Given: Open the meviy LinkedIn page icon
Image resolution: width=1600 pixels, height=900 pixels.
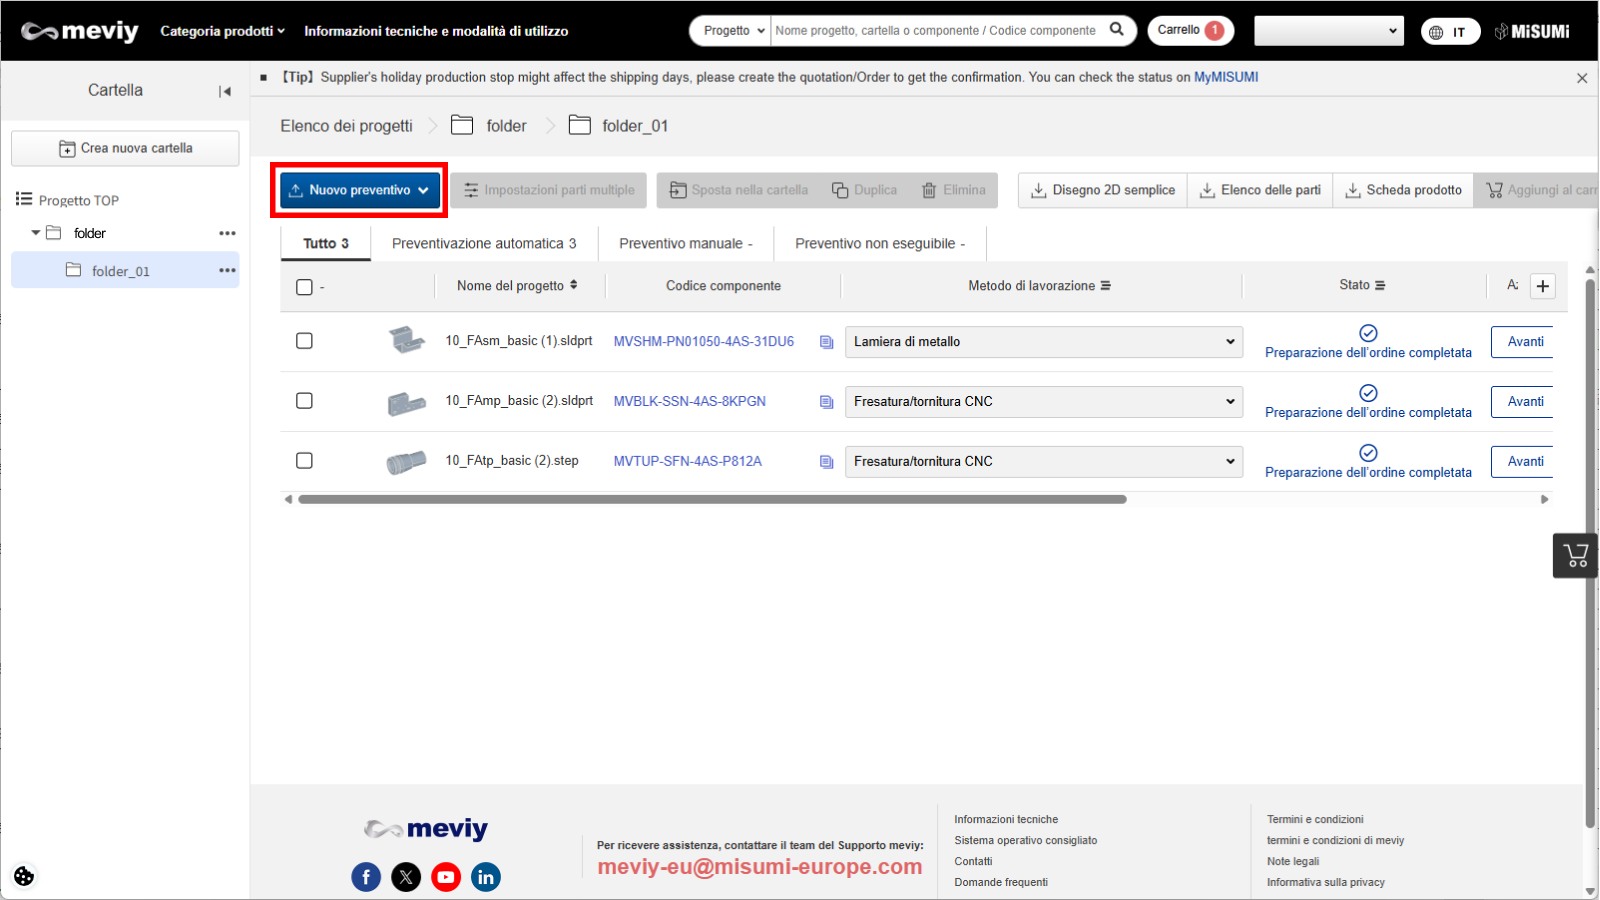Looking at the screenshot, I should [x=486, y=877].
